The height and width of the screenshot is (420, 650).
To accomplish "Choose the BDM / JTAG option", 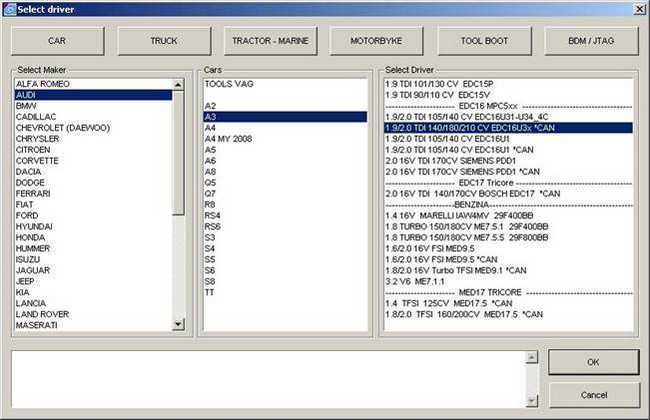I will click(x=590, y=40).
